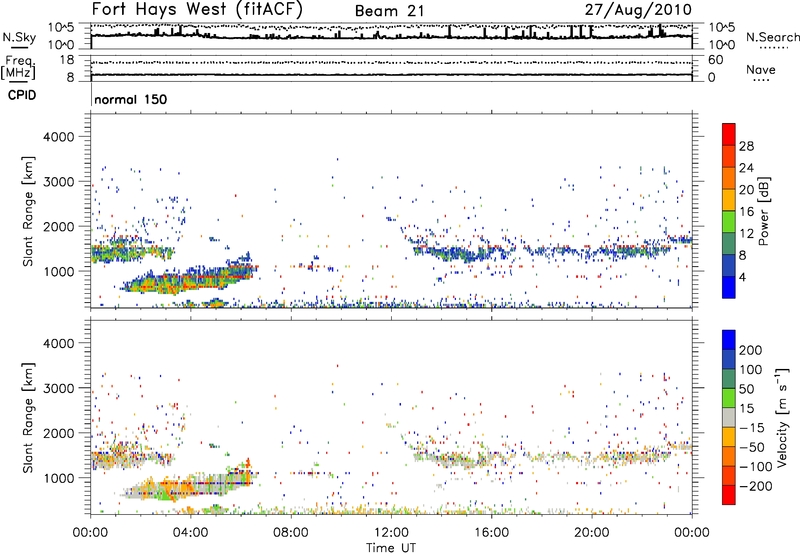Image resolution: width=800 pixels, height=554 pixels.
Task: Click the 'Power [dB]' colorbar title
Action: [764, 211]
